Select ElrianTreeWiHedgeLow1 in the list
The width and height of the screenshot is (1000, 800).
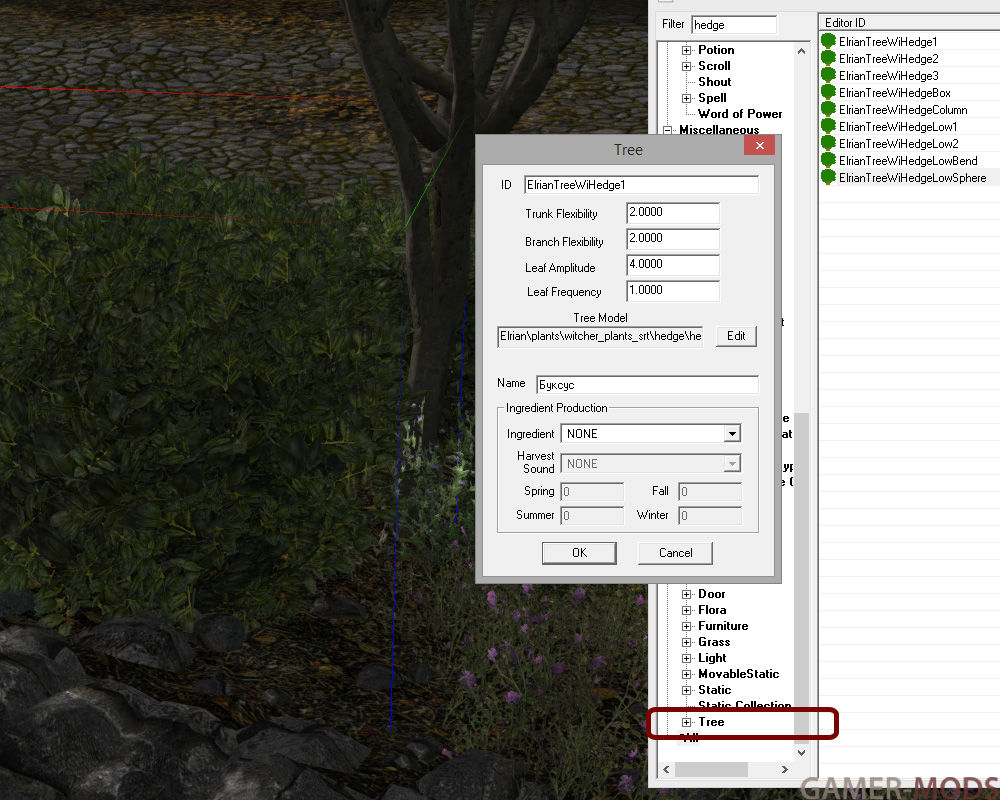coord(898,127)
